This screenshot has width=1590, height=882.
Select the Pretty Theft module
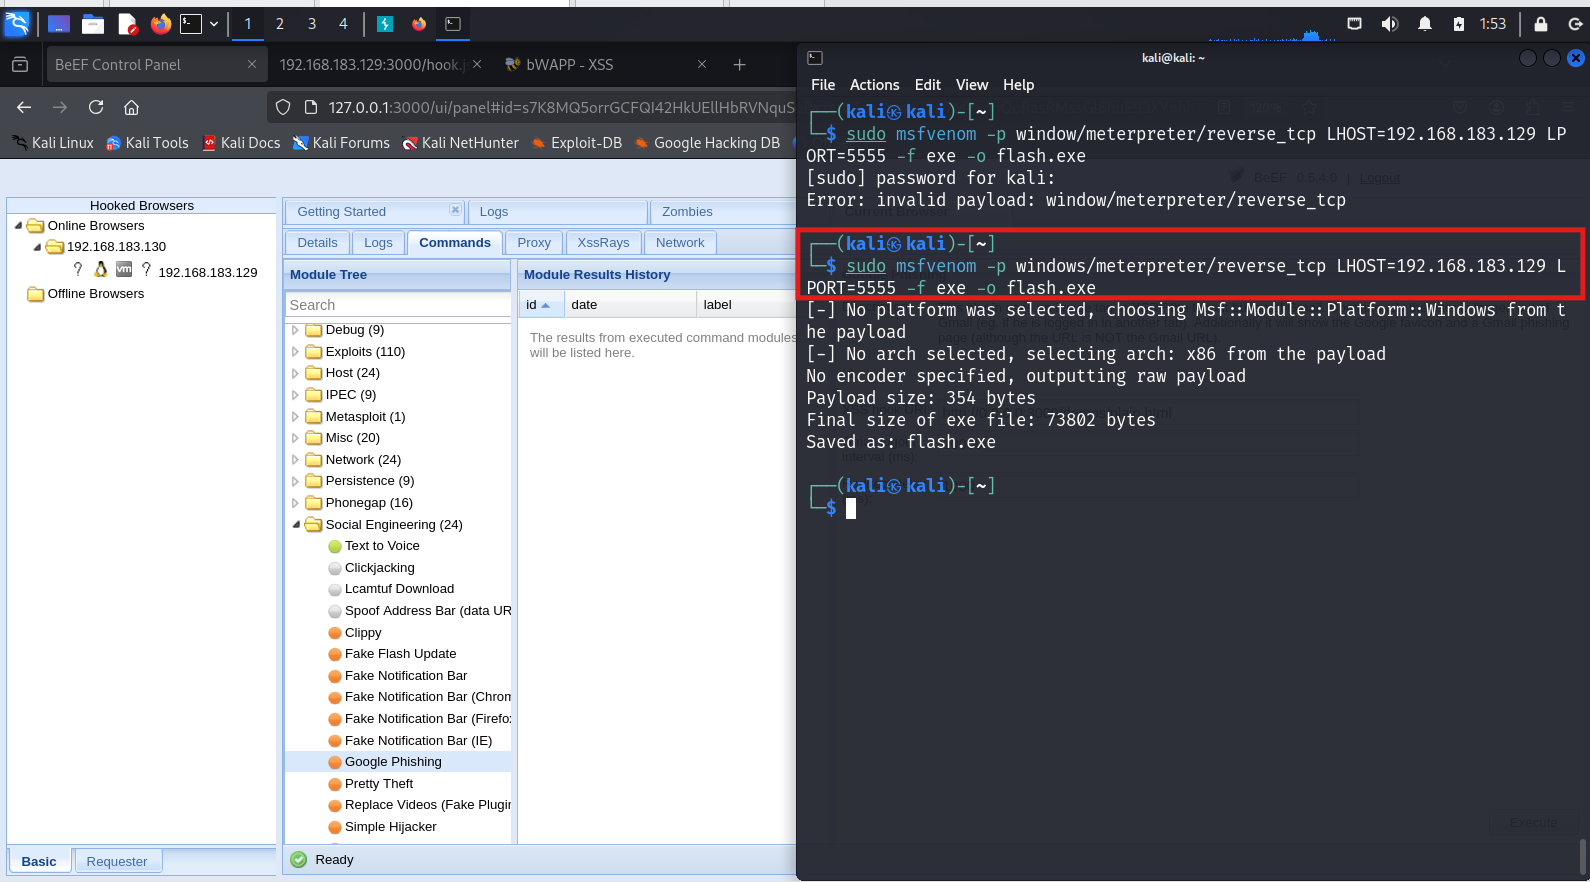pos(378,784)
